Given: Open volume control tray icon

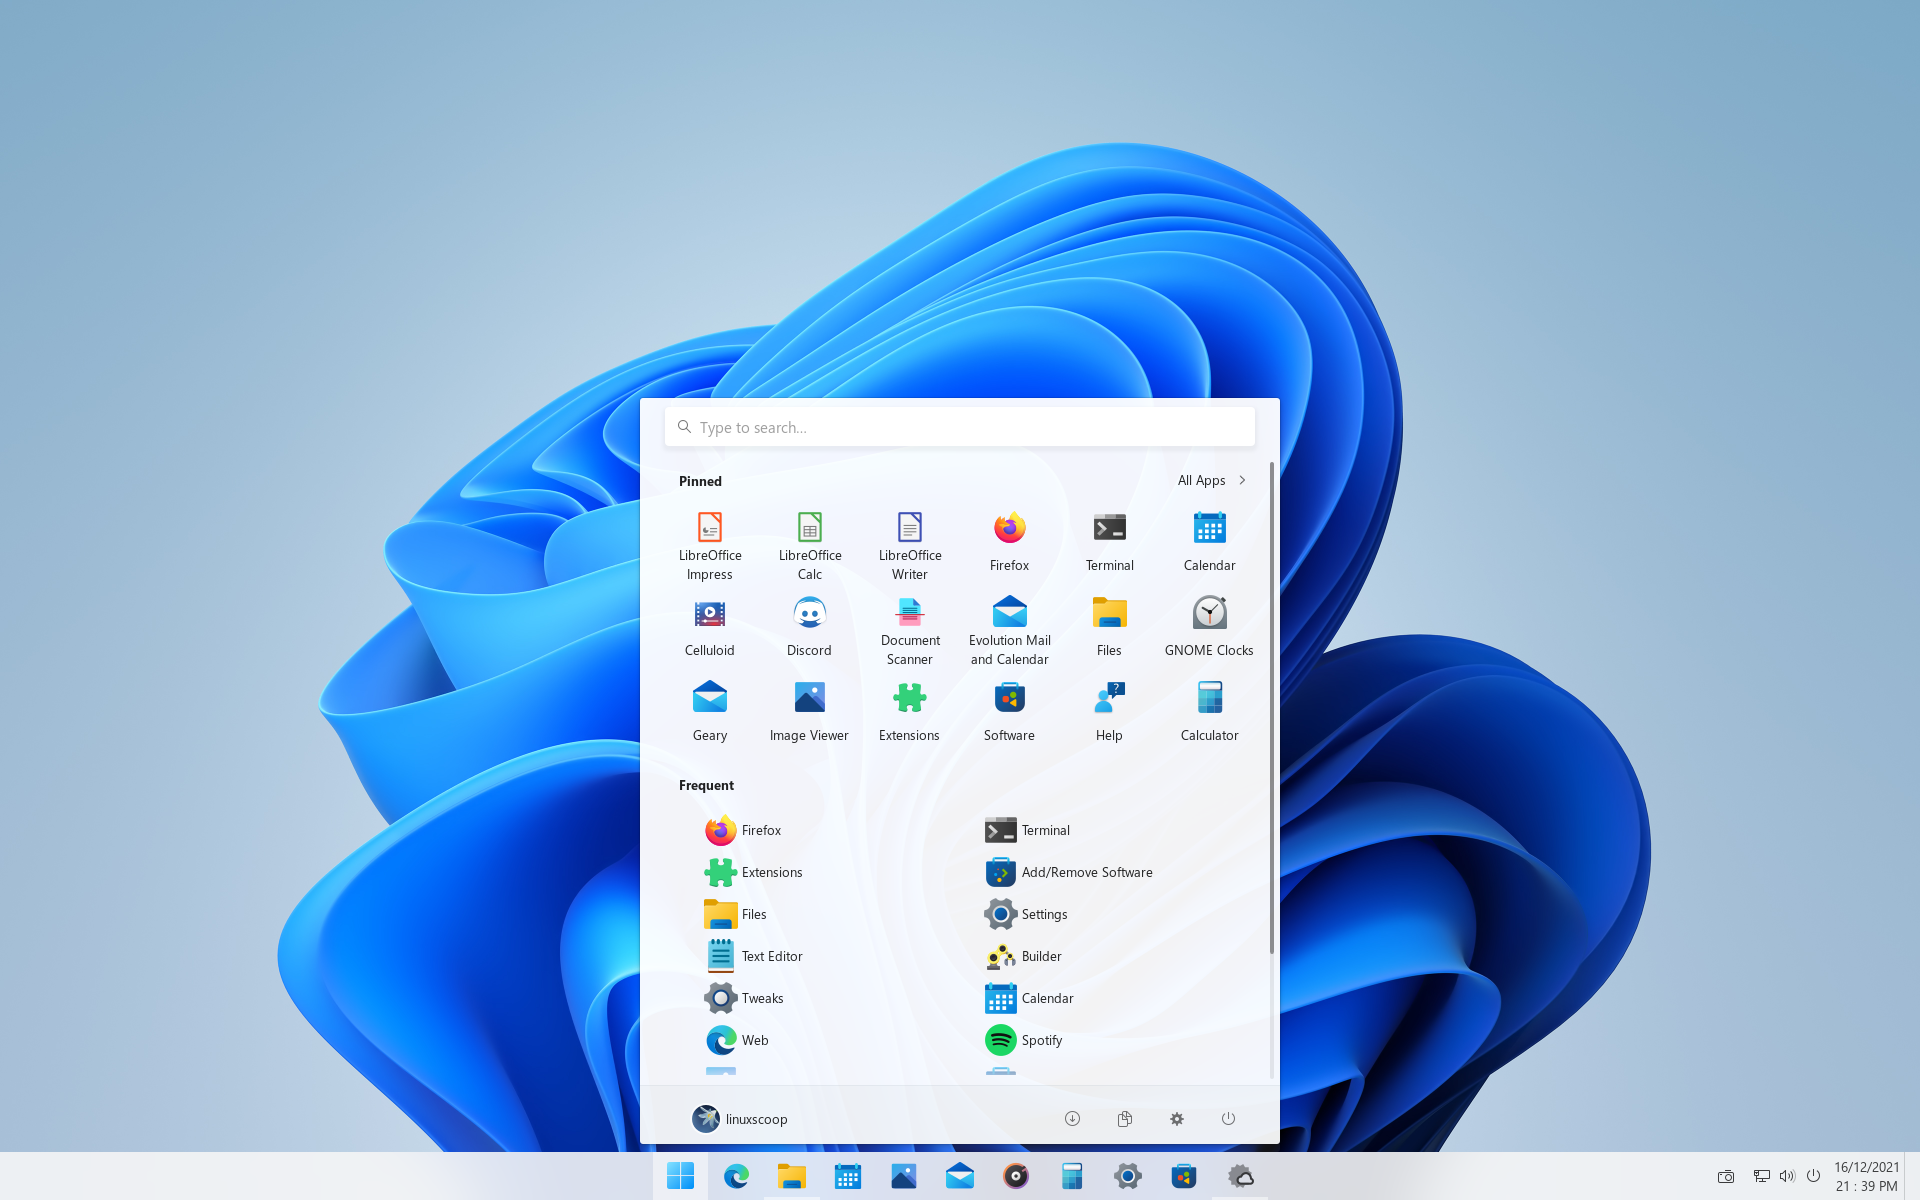Looking at the screenshot, I should click(x=1787, y=1176).
